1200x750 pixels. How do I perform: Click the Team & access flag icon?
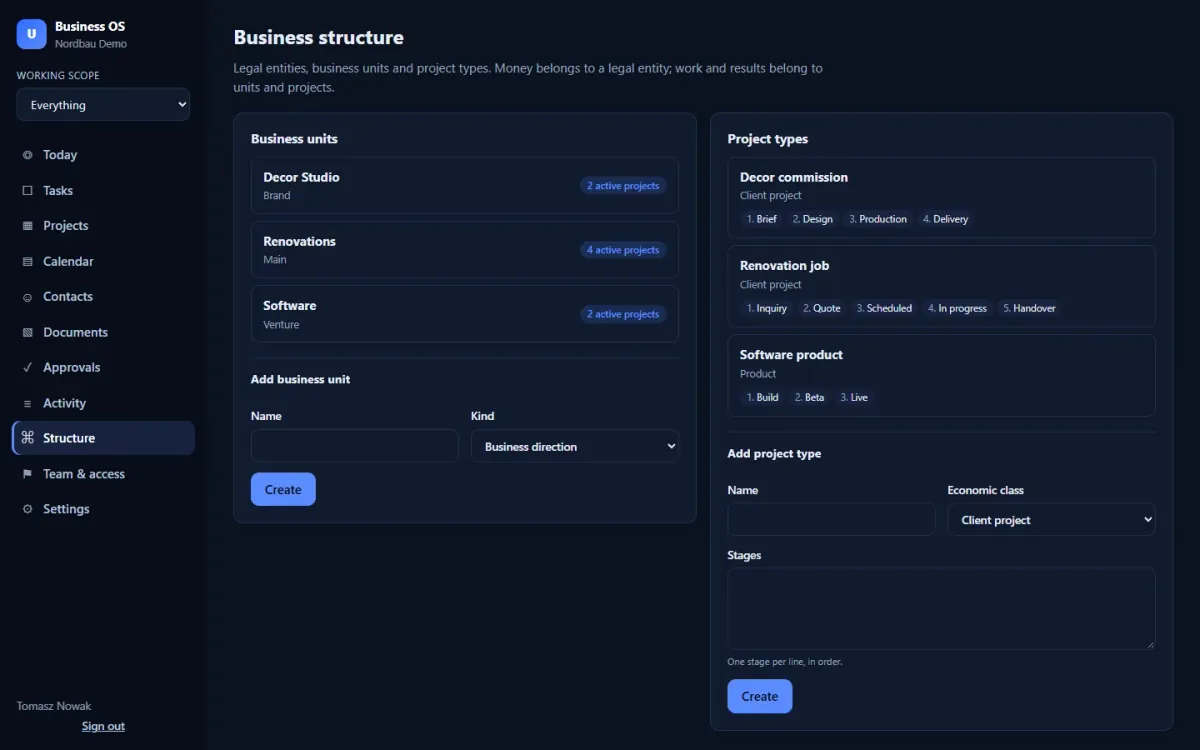pyautogui.click(x=27, y=474)
